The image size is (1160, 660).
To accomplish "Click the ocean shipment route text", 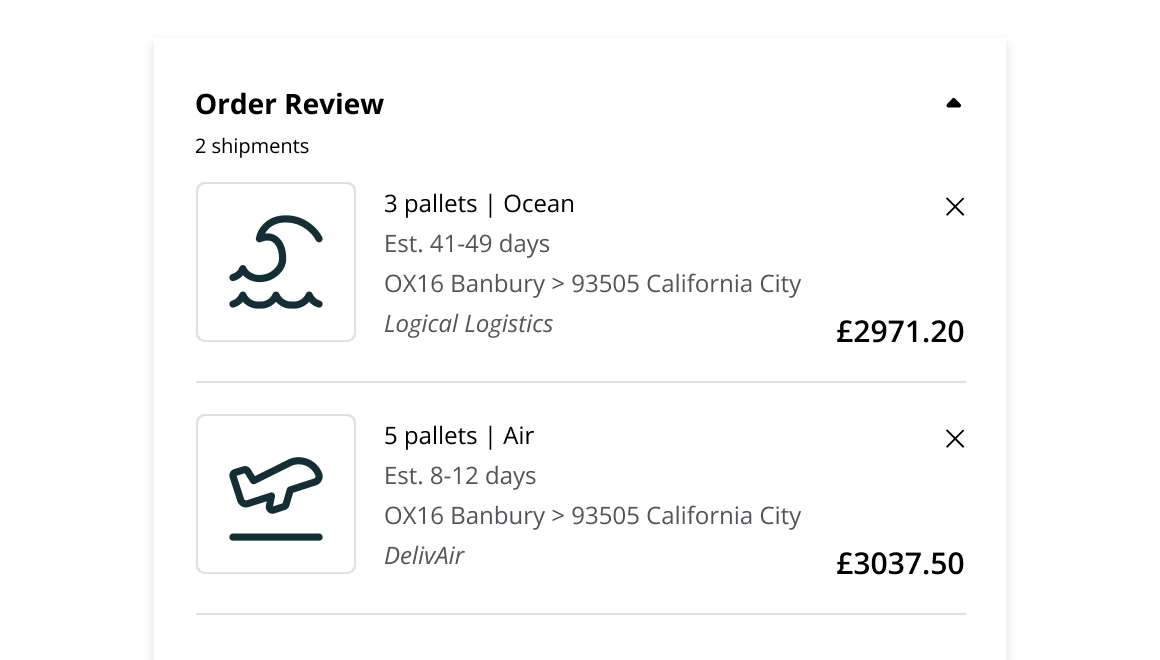I will (593, 284).
